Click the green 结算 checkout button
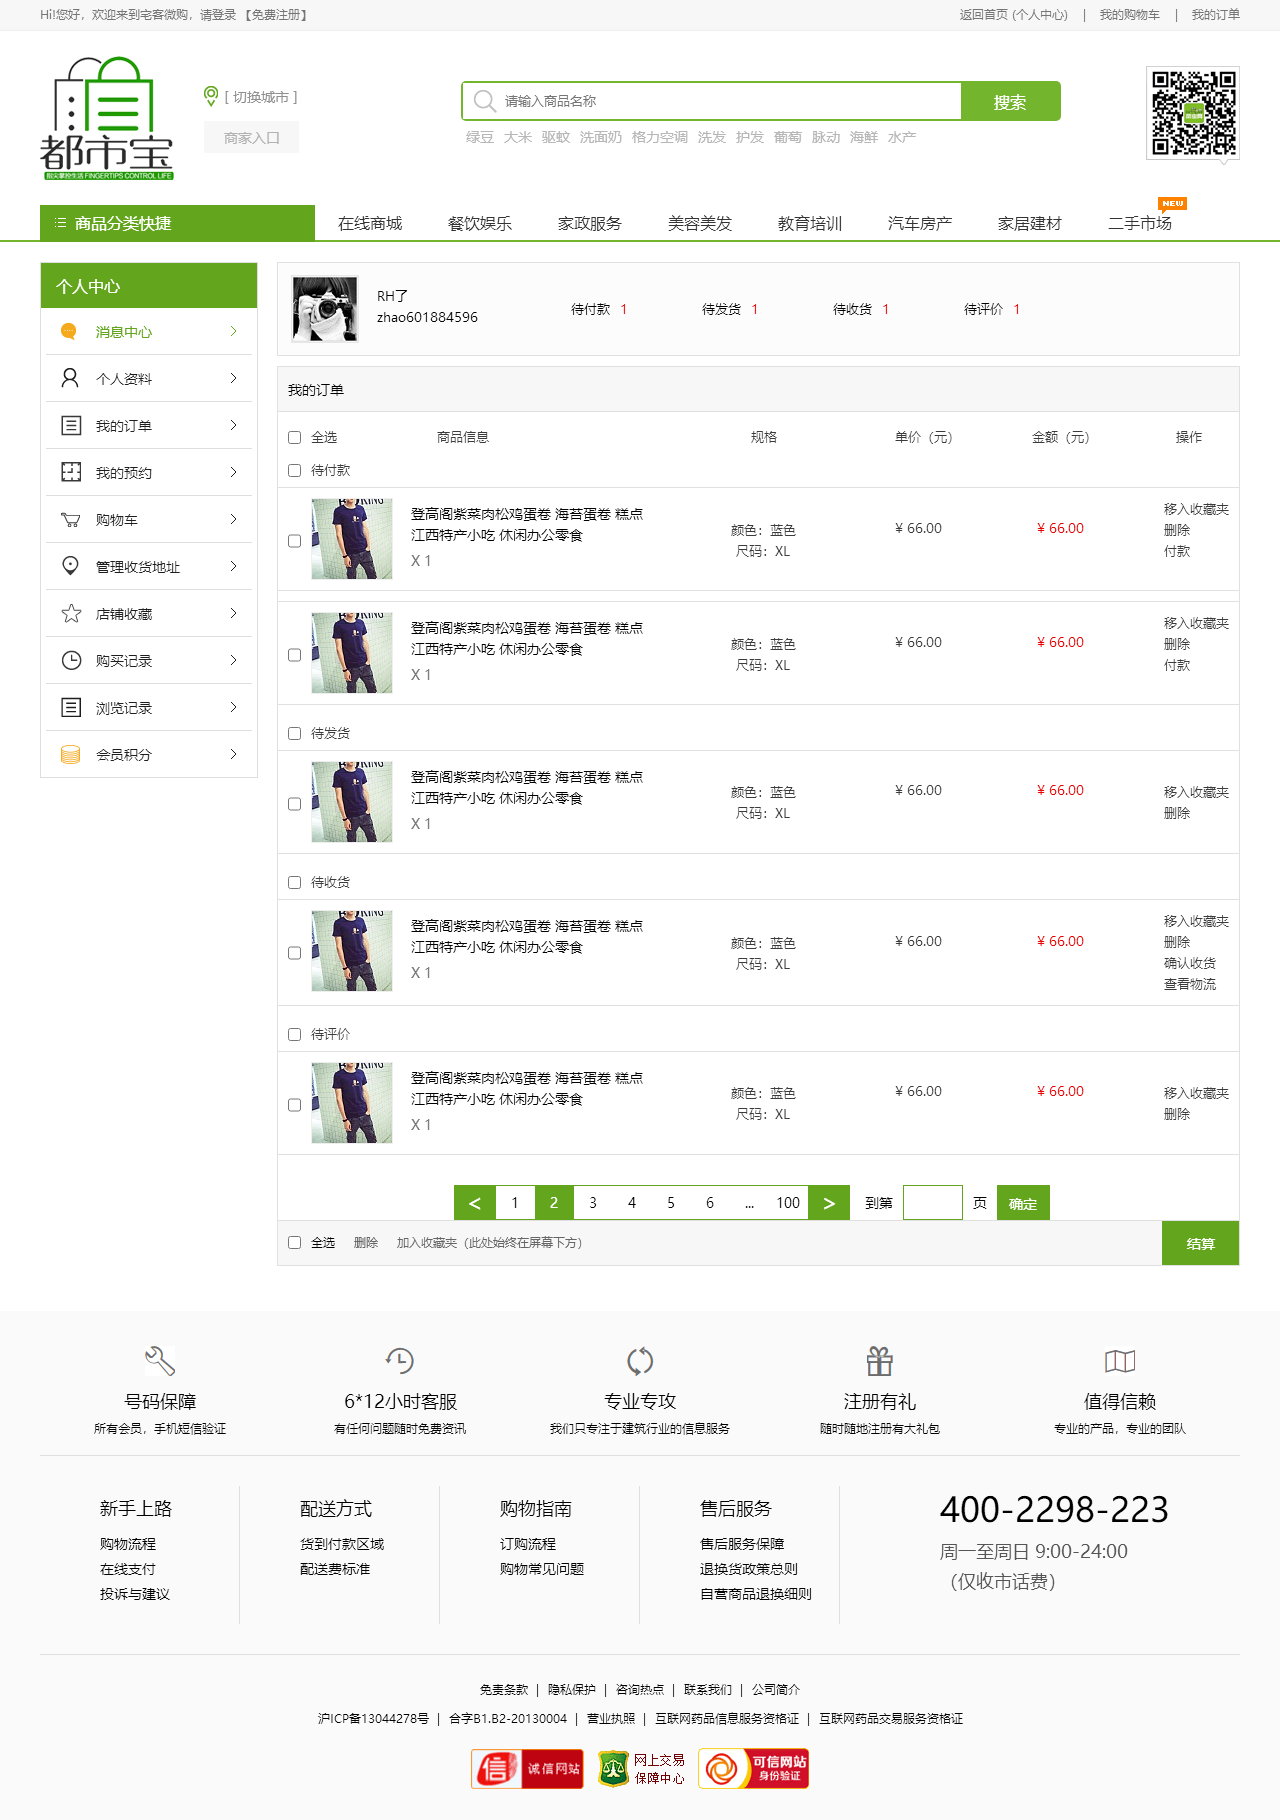This screenshot has width=1280, height=1820. (1200, 1243)
